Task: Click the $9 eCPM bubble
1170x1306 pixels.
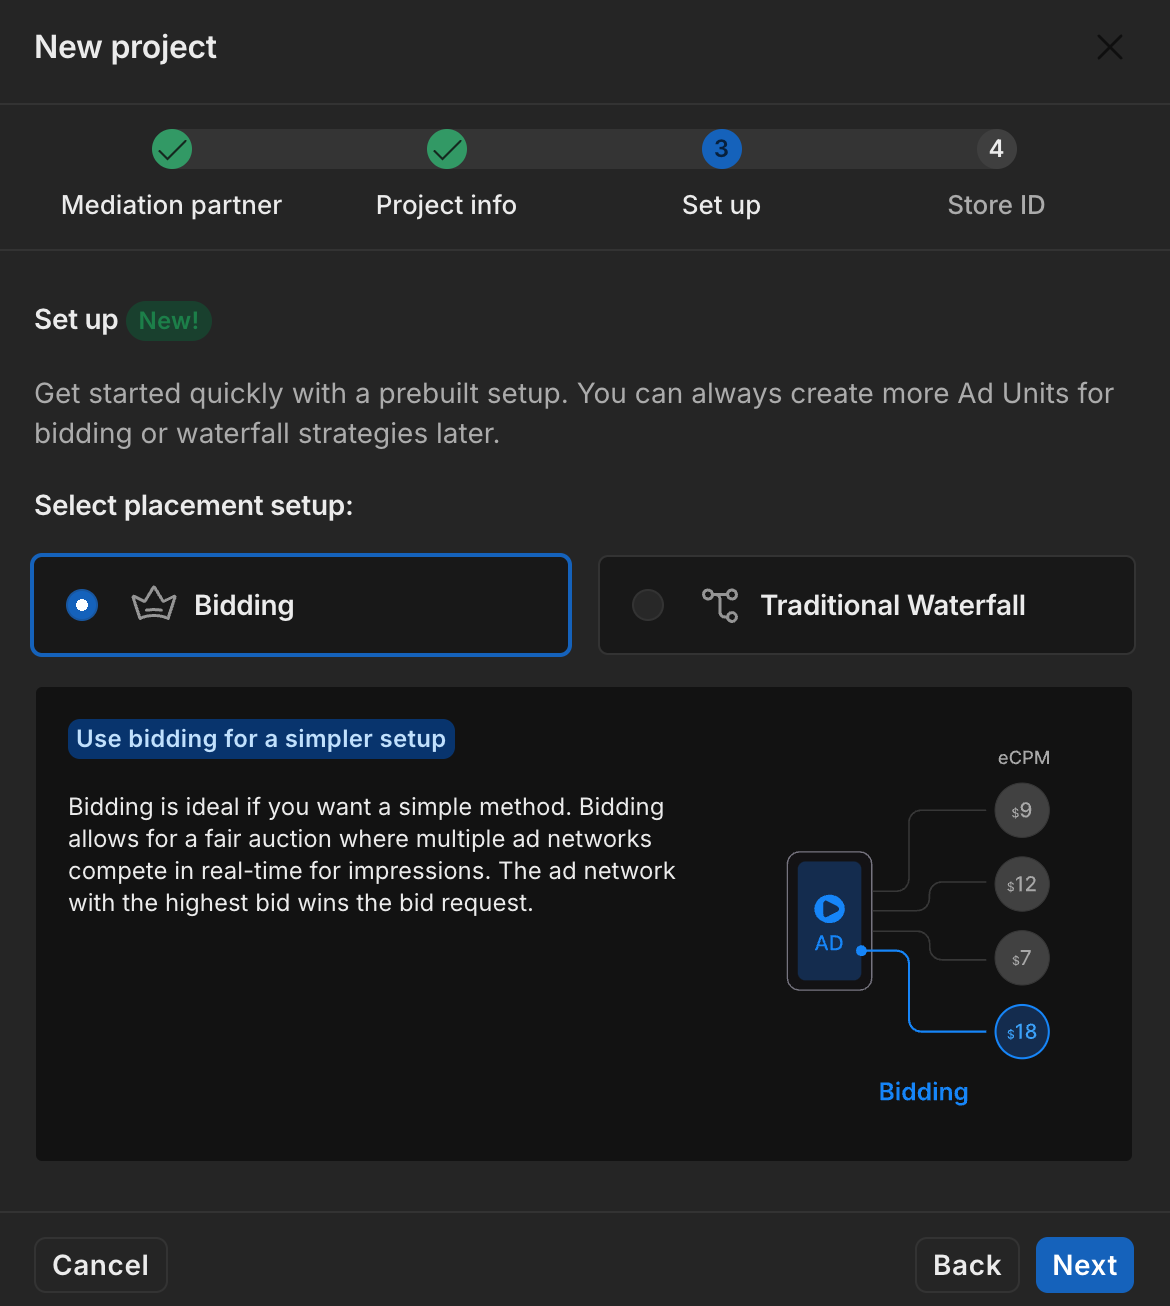Action: pyautogui.click(x=1021, y=811)
